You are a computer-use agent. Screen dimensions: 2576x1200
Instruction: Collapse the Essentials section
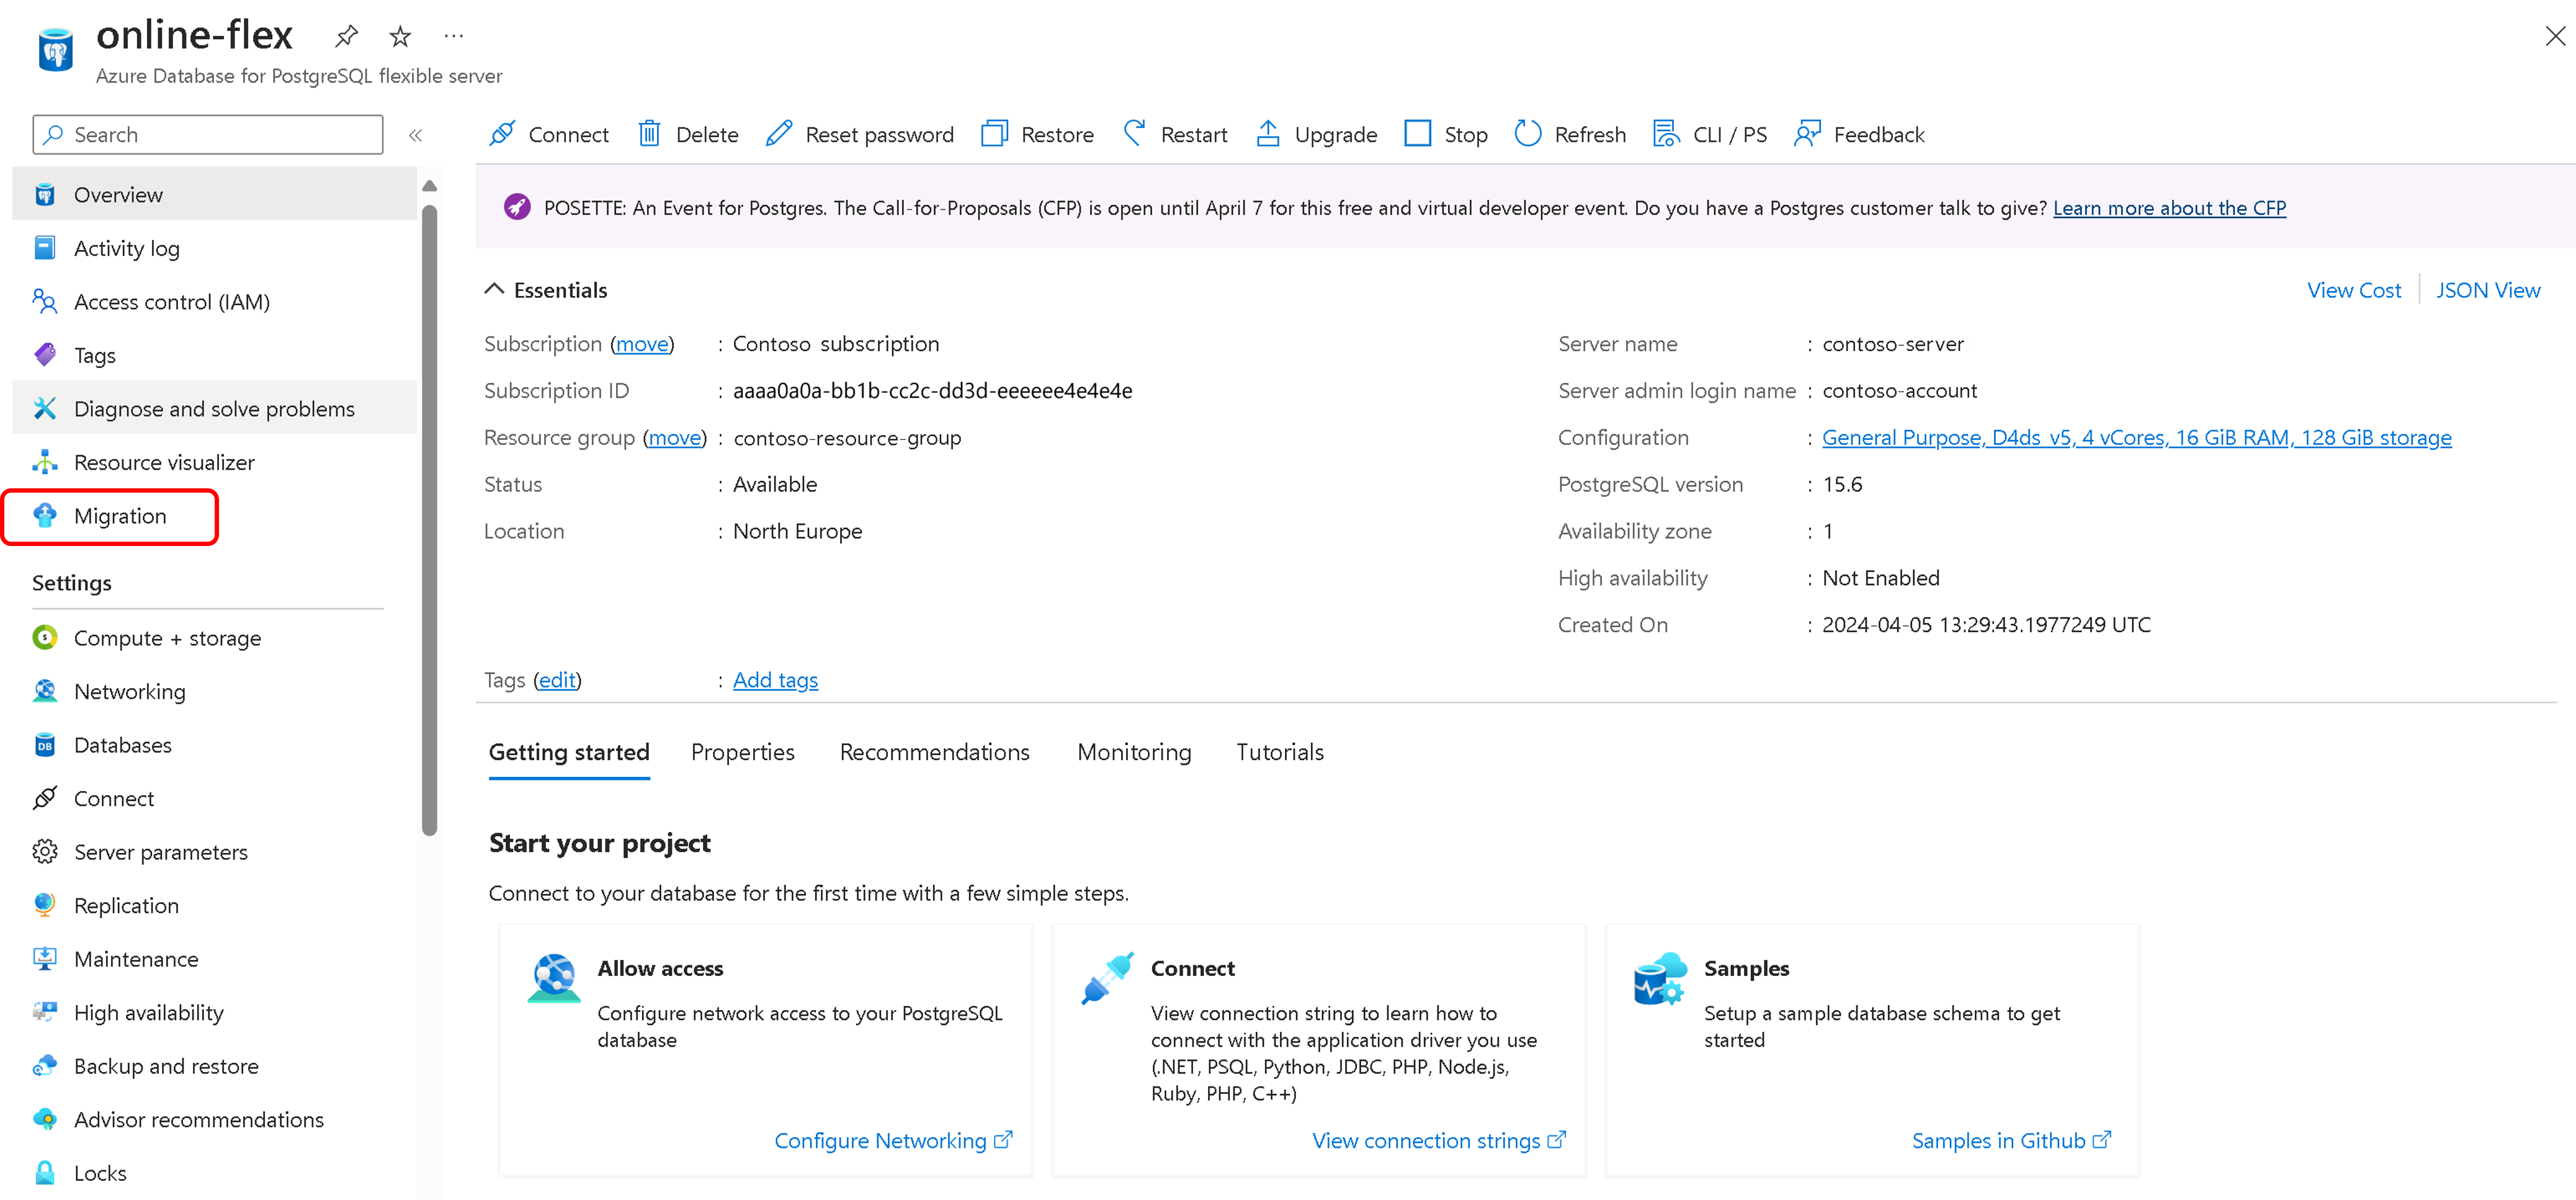pos(494,289)
